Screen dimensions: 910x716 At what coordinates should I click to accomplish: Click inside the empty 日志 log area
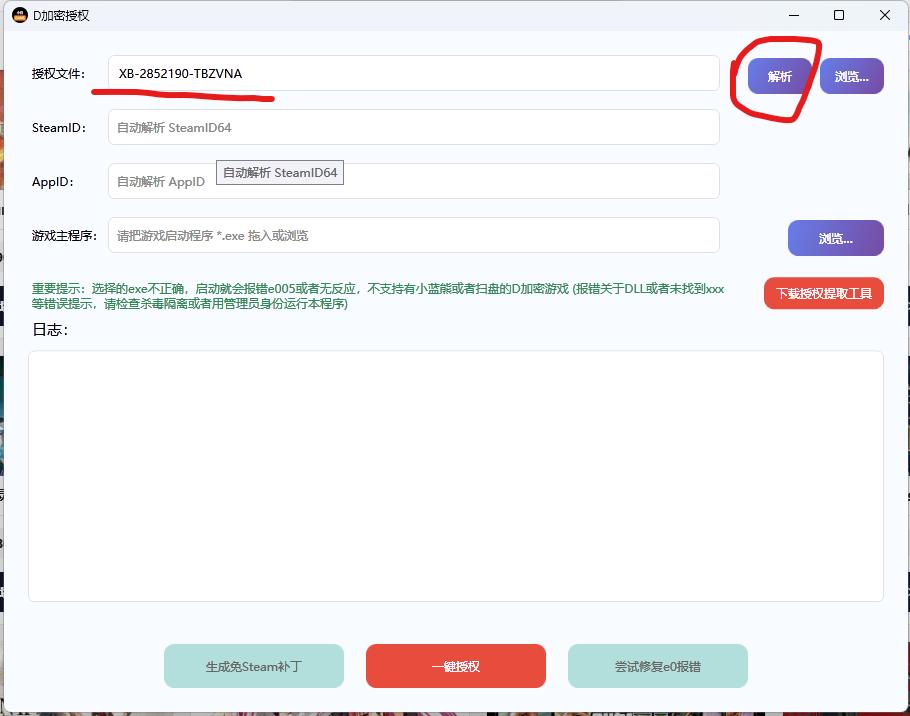pos(455,475)
